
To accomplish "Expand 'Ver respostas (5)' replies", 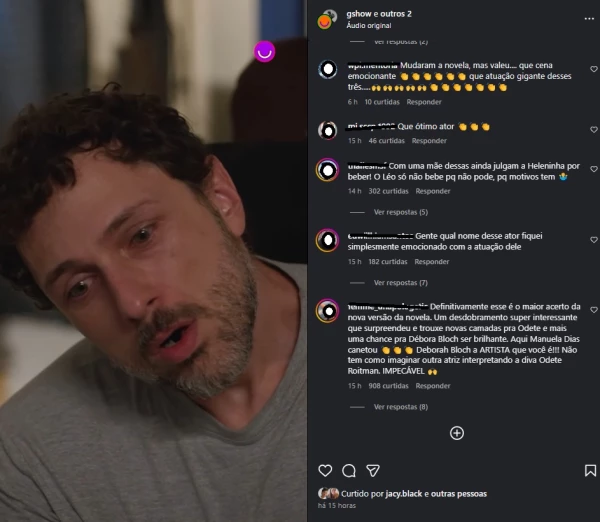I will point(401,212).
